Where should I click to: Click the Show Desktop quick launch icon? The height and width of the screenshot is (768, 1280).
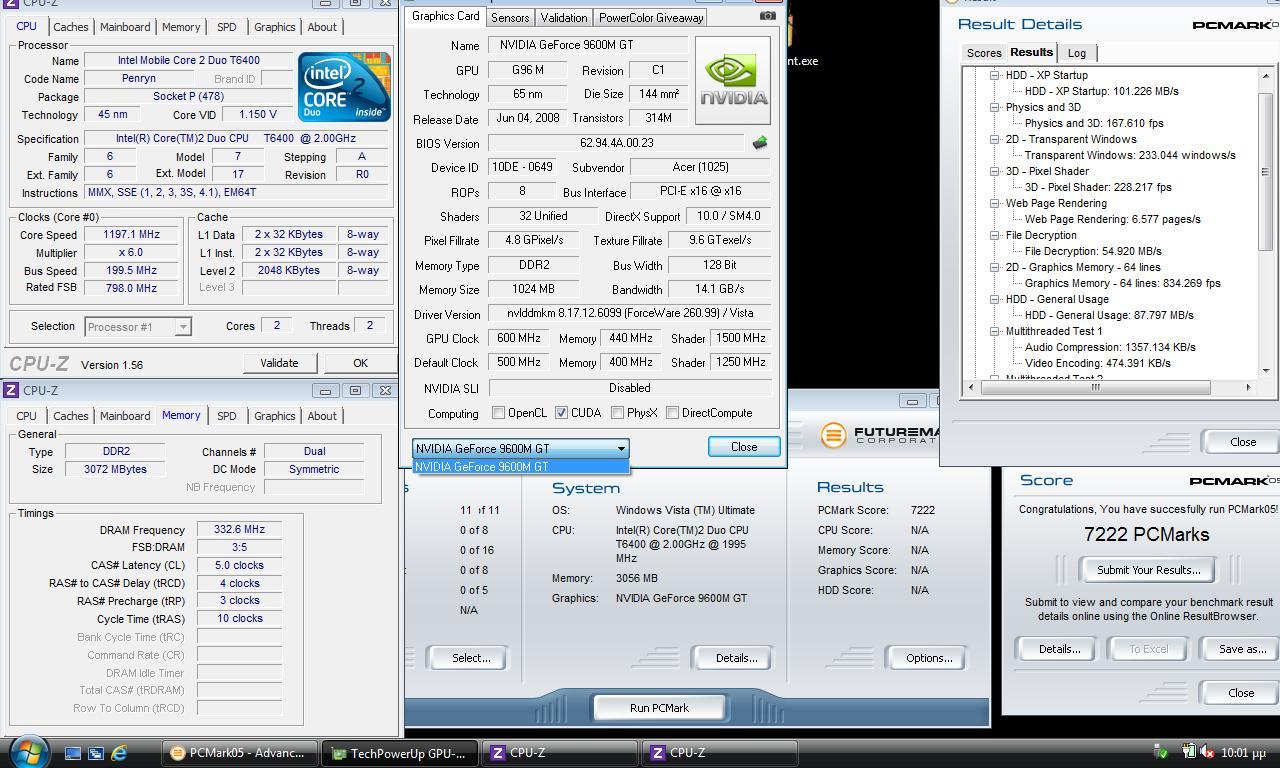(x=73, y=753)
